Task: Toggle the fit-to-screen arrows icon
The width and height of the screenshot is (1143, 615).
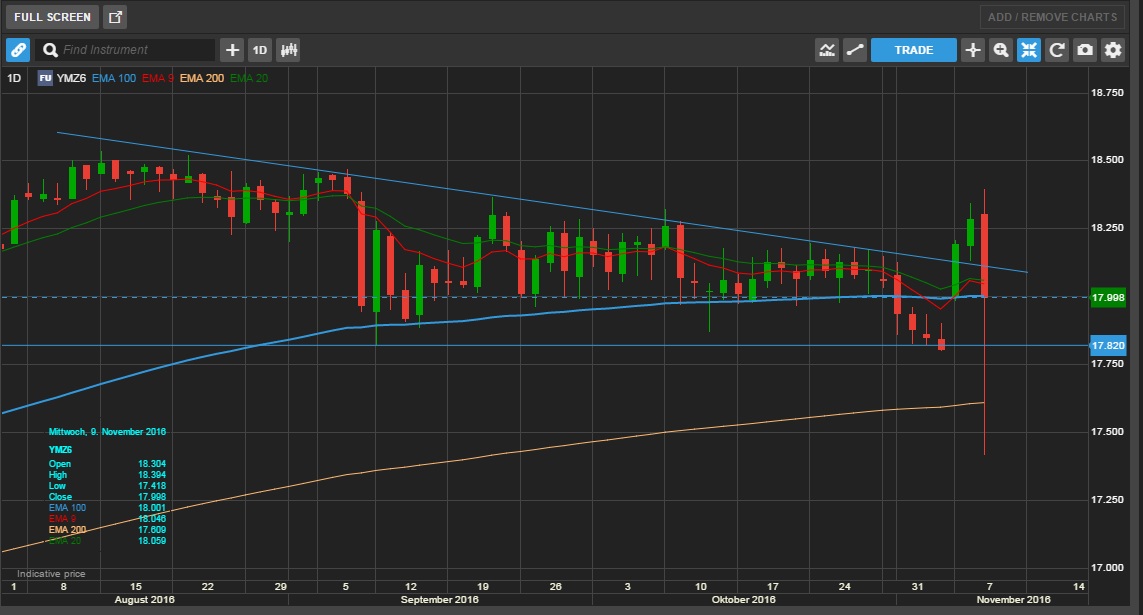Action: [x=1029, y=49]
